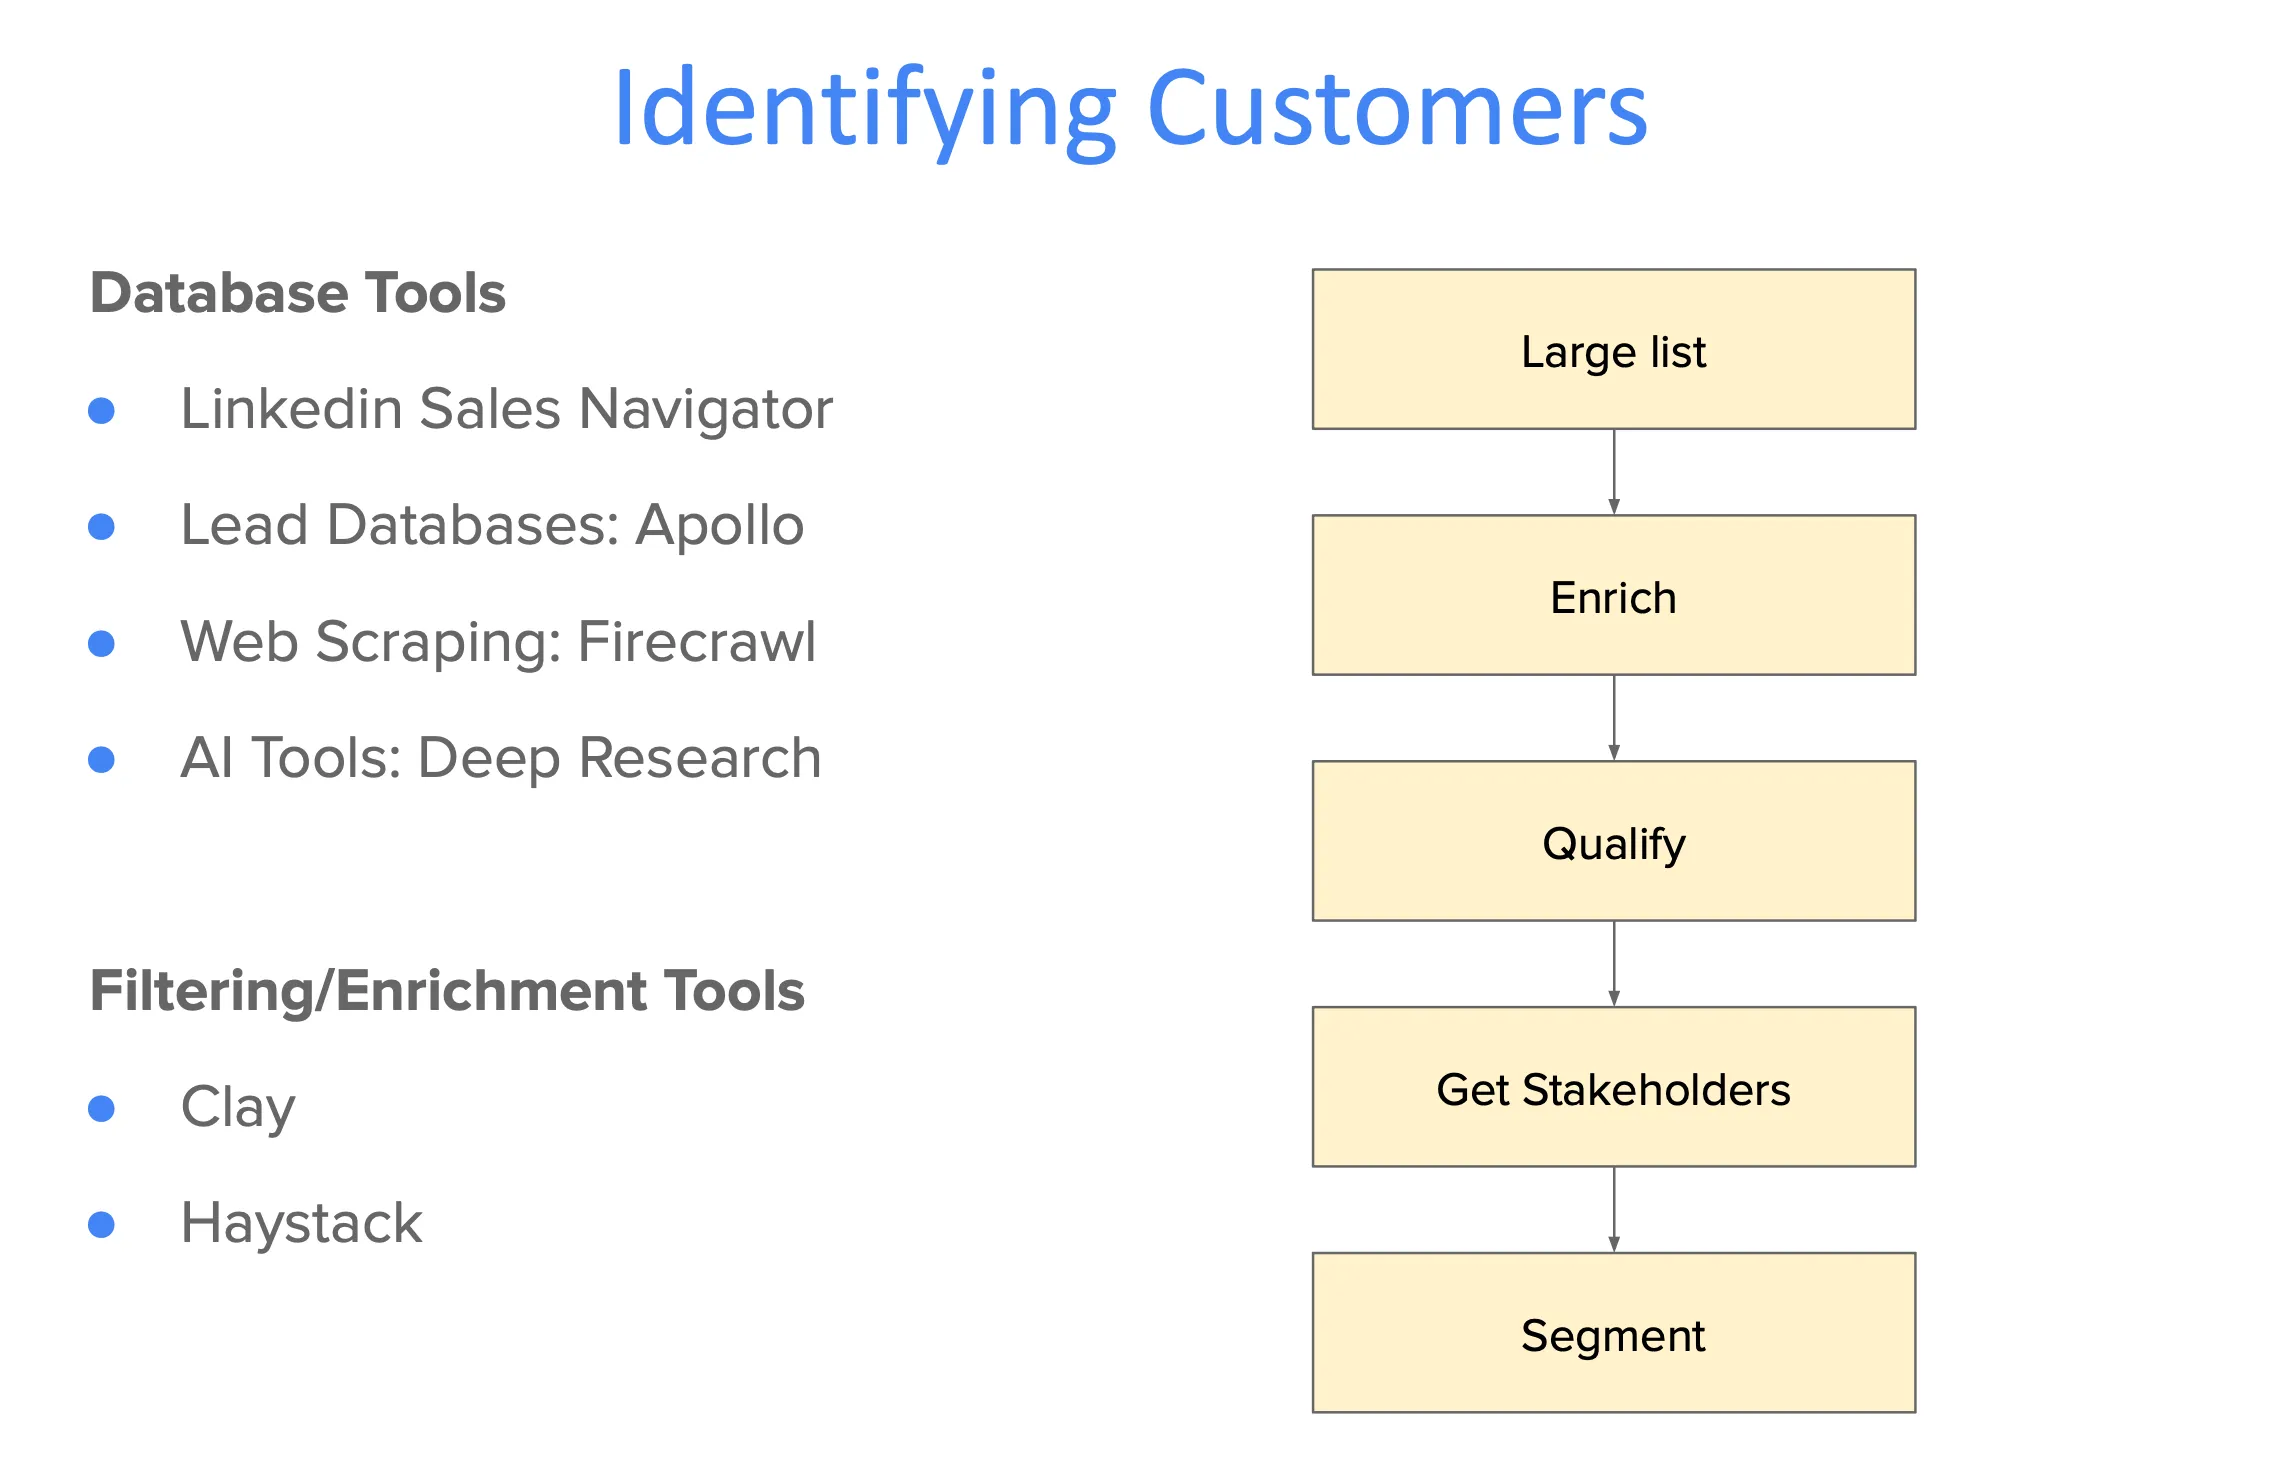Click the "Get Stakeholders" flowchart box
This screenshot has width=2288, height=1472.
pos(1613,1088)
